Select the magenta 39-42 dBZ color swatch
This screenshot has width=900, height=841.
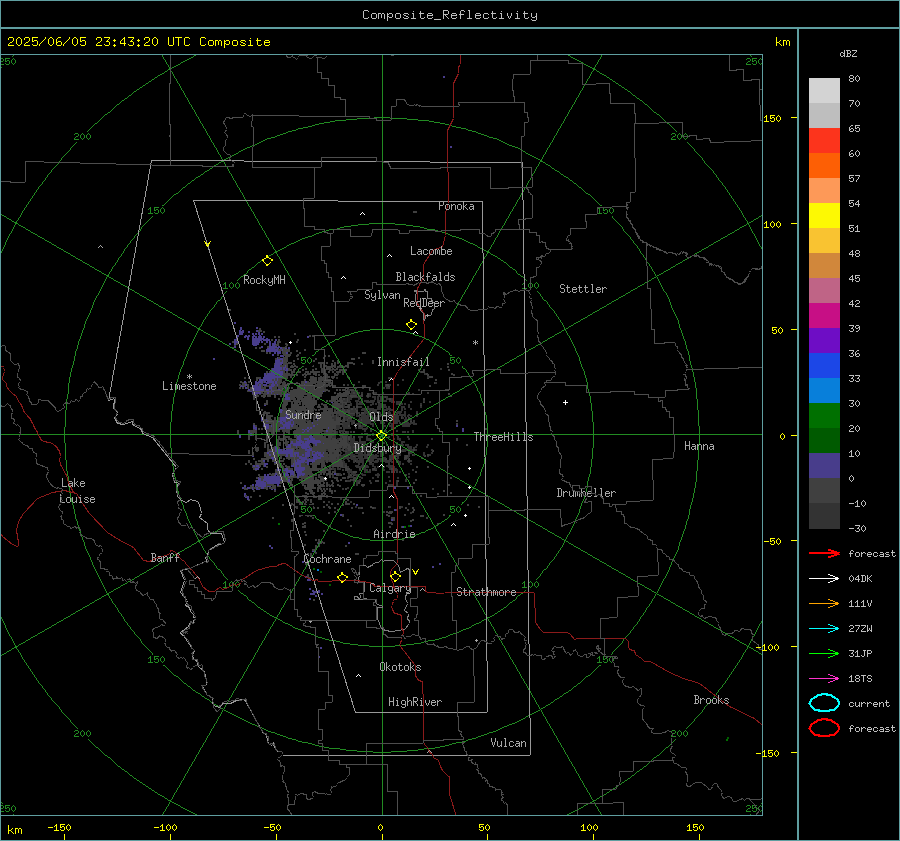pyautogui.click(x=824, y=315)
